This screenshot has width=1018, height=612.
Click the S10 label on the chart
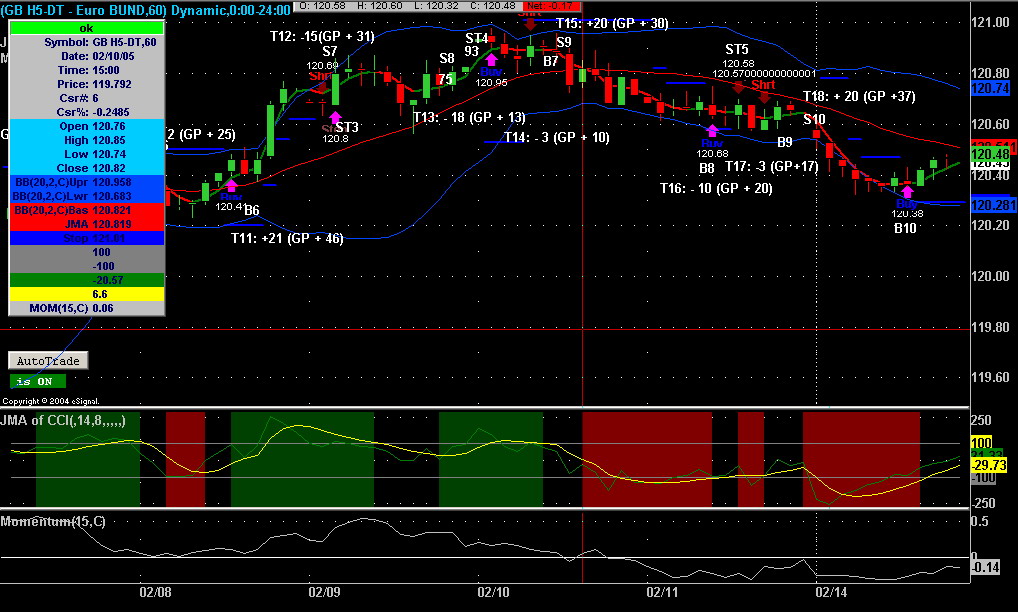tap(814, 119)
